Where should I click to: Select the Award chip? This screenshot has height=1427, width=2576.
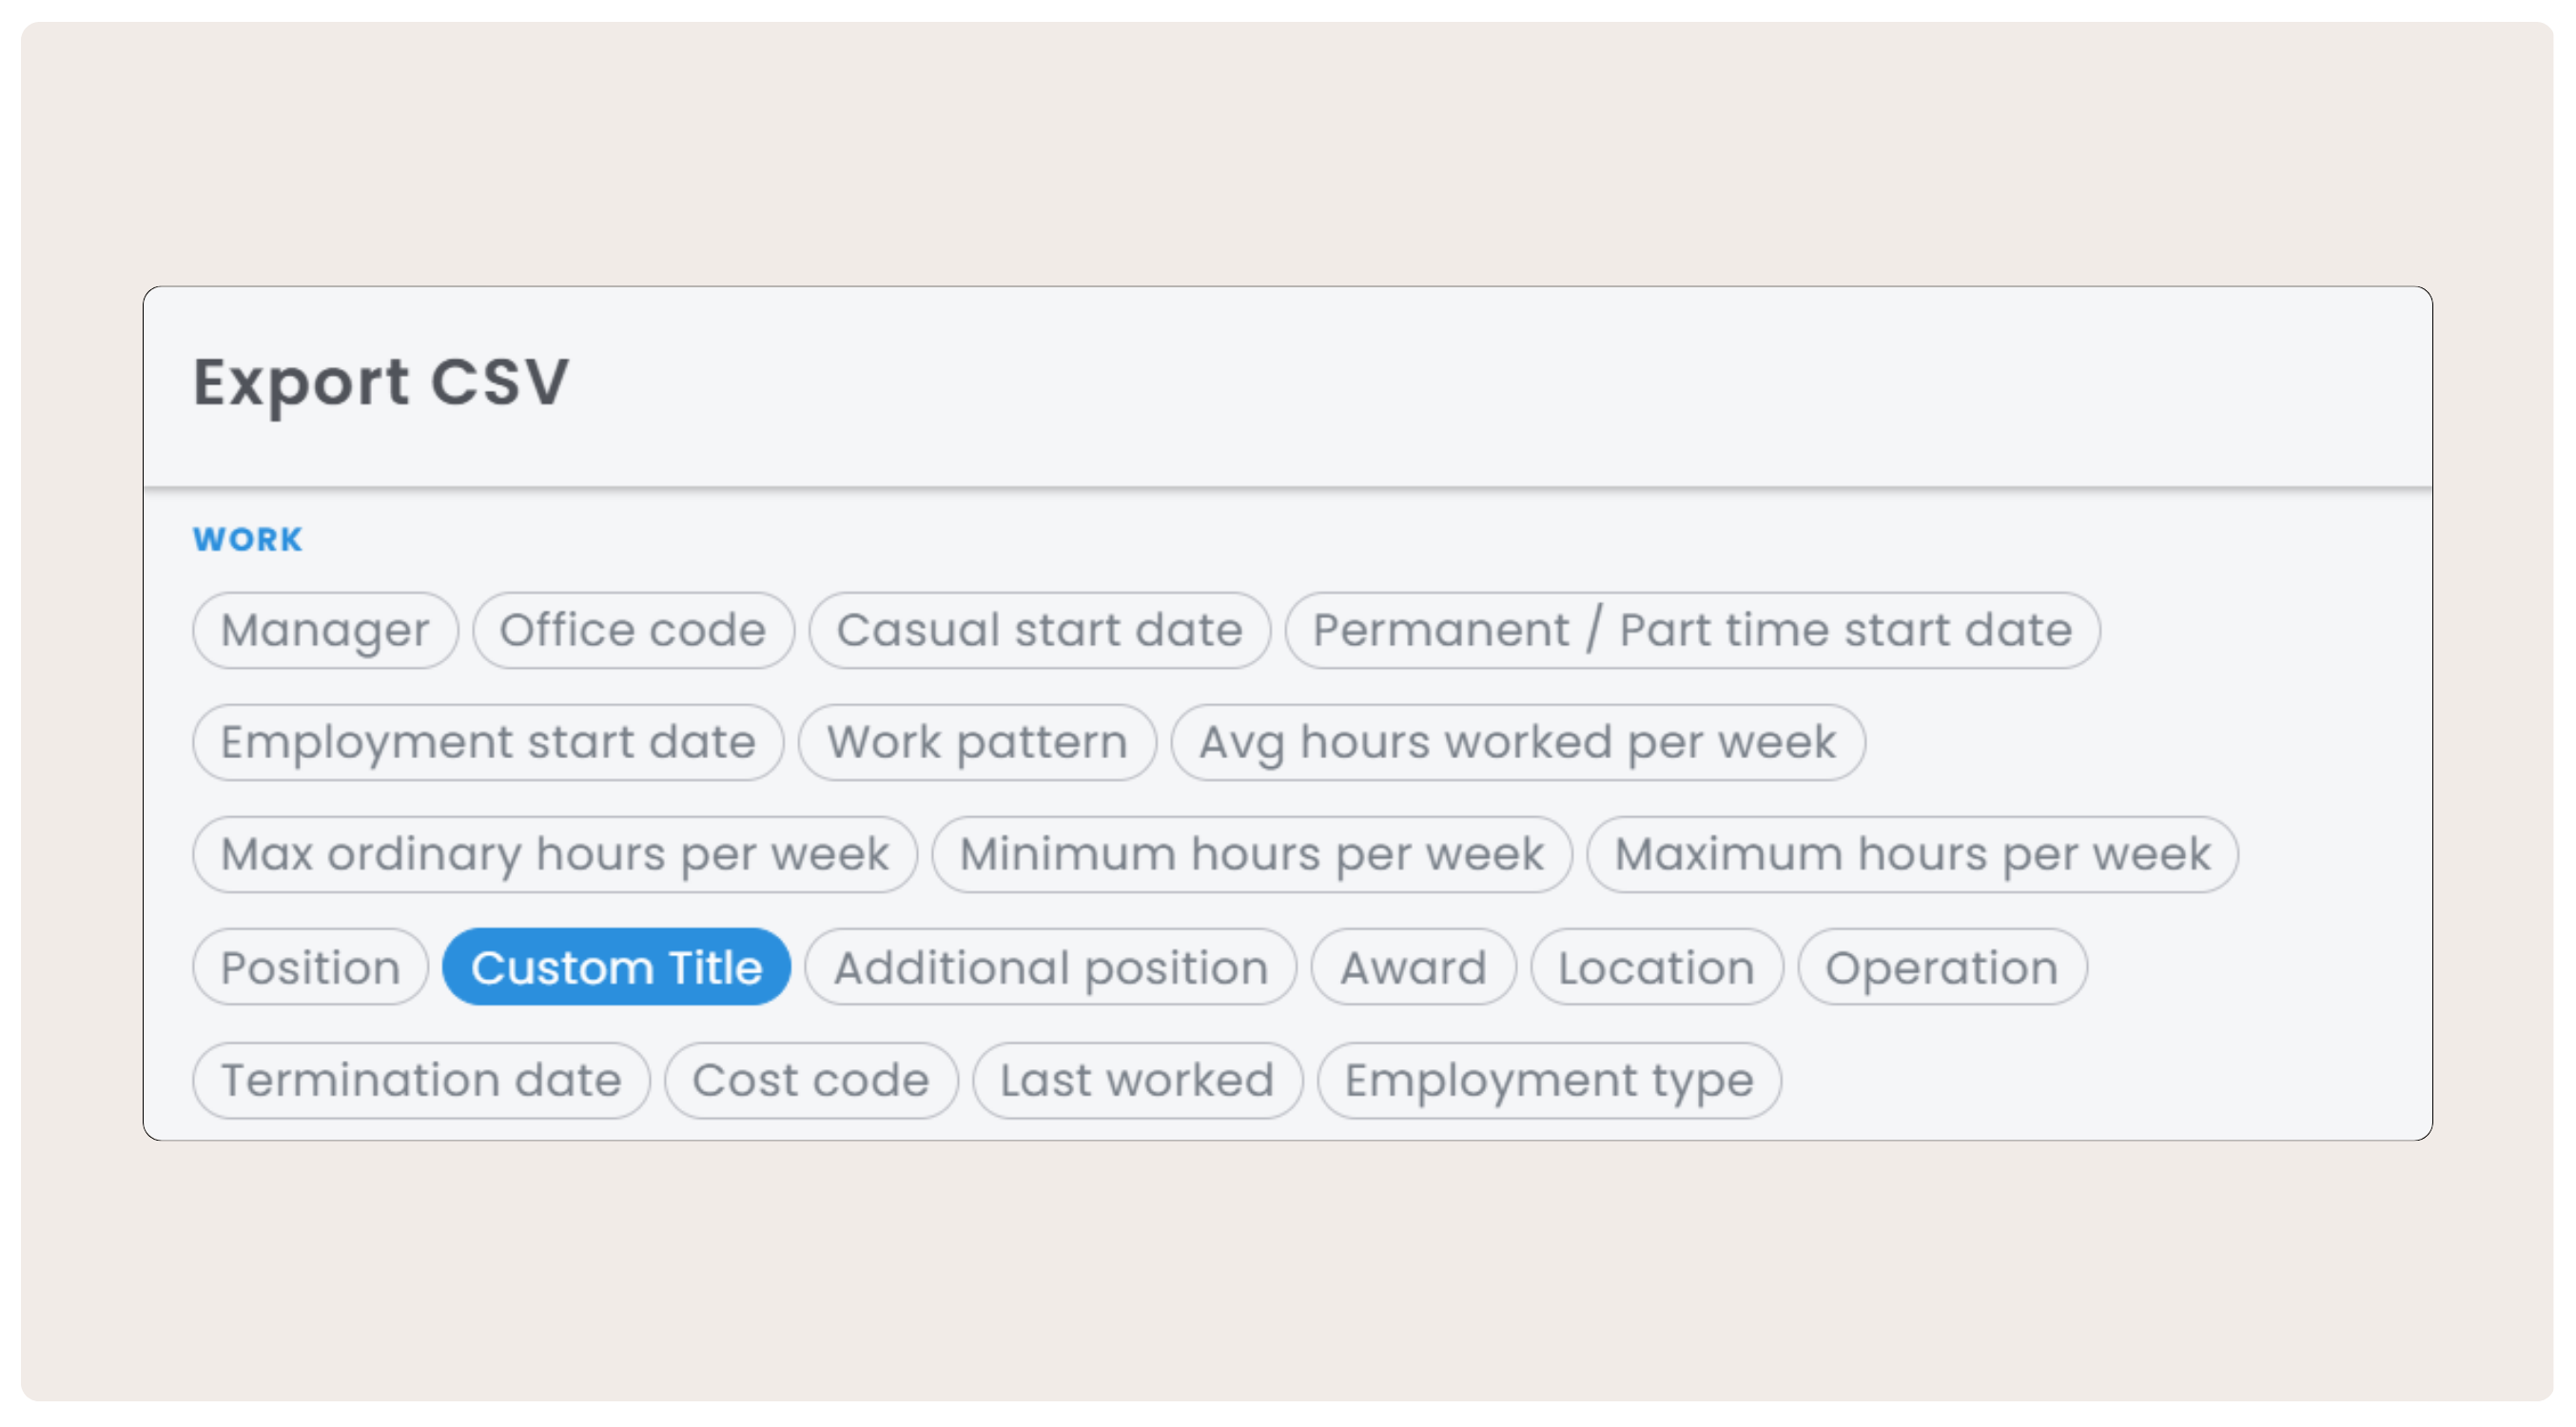pos(1414,967)
